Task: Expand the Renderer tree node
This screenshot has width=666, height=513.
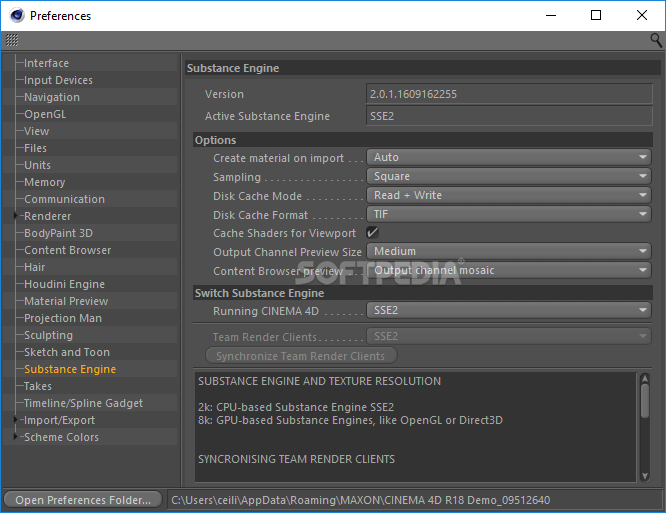Action: point(16,216)
